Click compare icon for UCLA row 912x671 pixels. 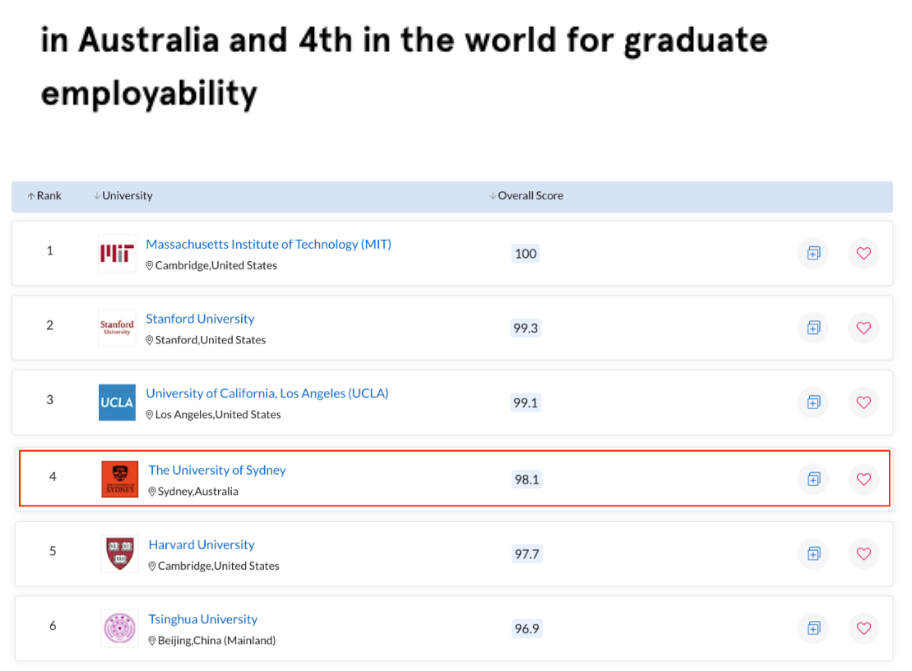point(813,403)
